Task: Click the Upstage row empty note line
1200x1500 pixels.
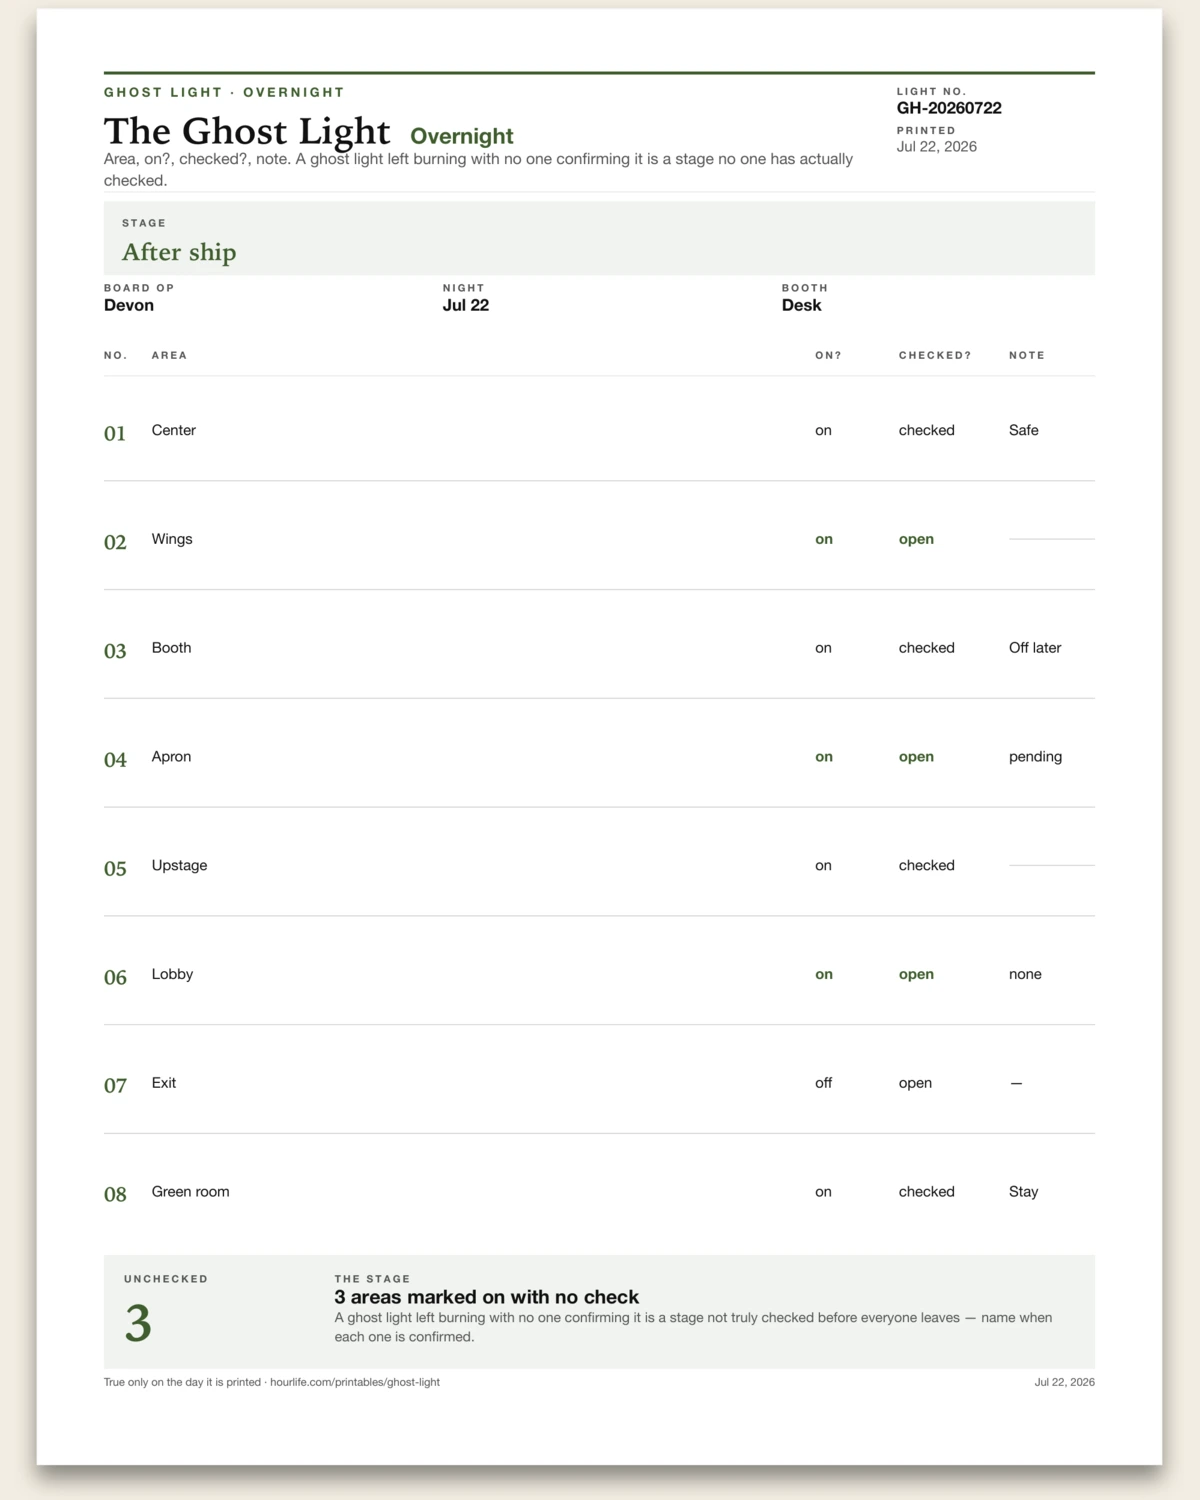Action: pos(1052,865)
